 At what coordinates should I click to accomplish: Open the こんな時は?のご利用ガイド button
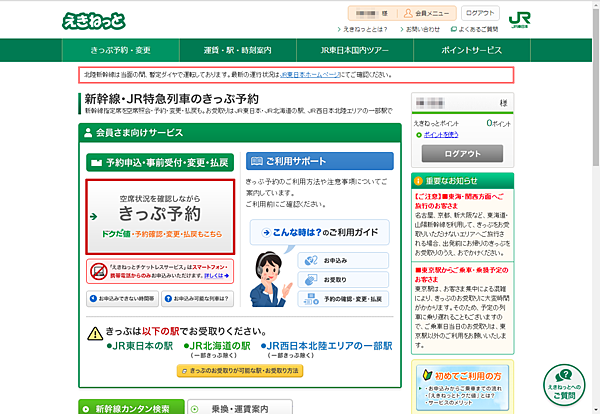(320, 232)
